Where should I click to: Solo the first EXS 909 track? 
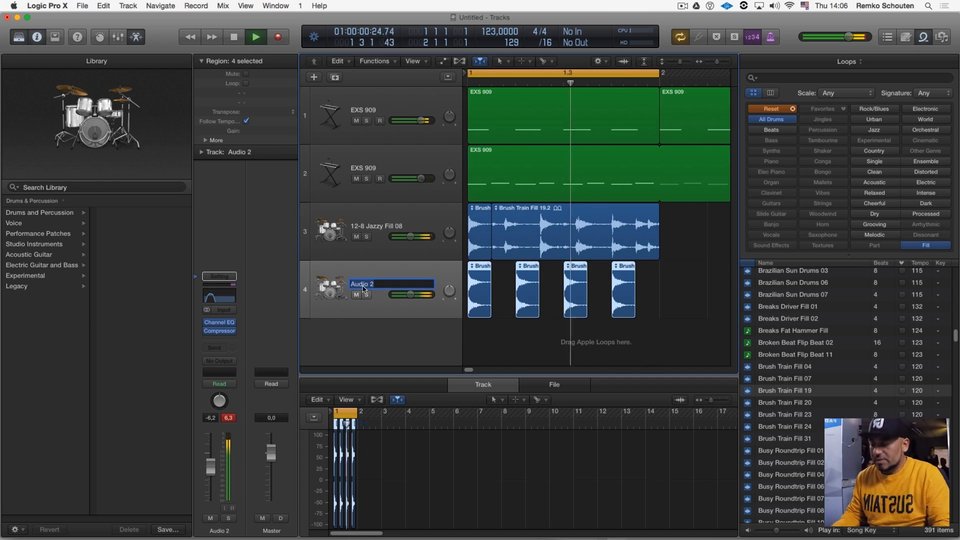coord(366,121)
